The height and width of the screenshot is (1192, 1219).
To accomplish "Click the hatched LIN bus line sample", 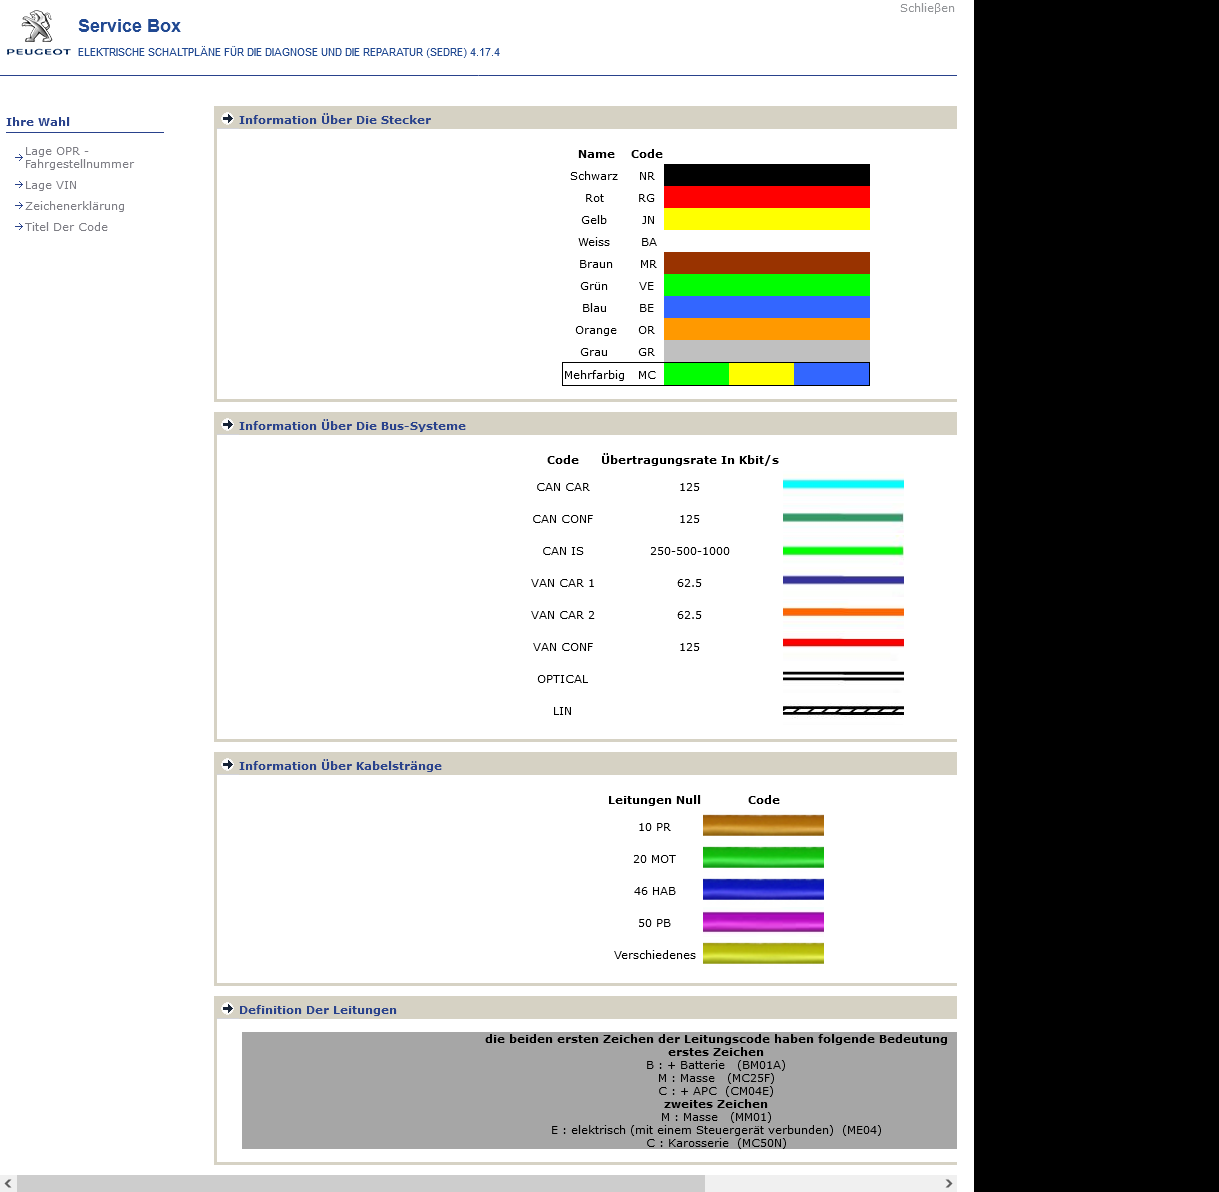I will tap(843, 711).
